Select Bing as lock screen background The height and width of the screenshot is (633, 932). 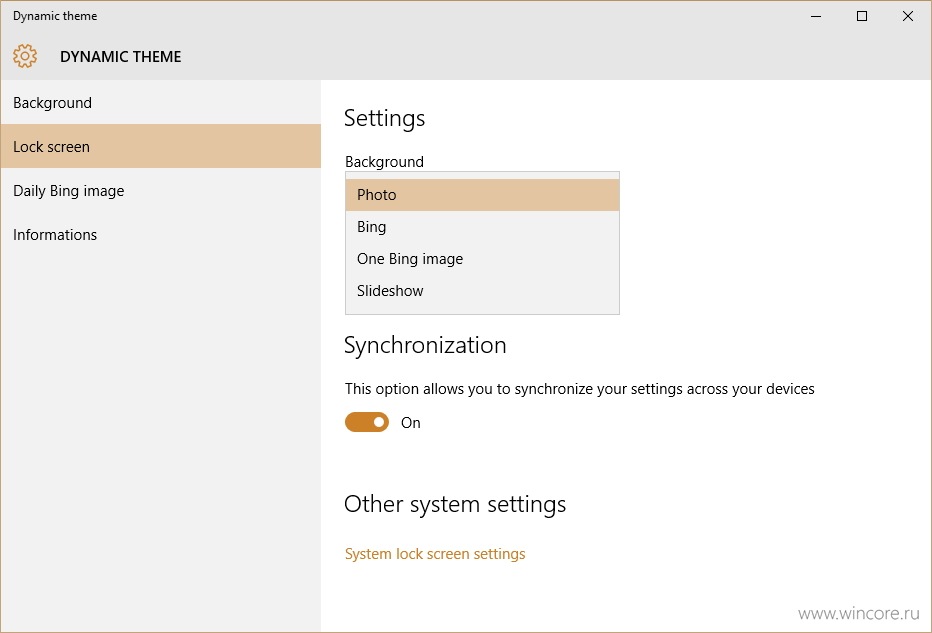482,226
